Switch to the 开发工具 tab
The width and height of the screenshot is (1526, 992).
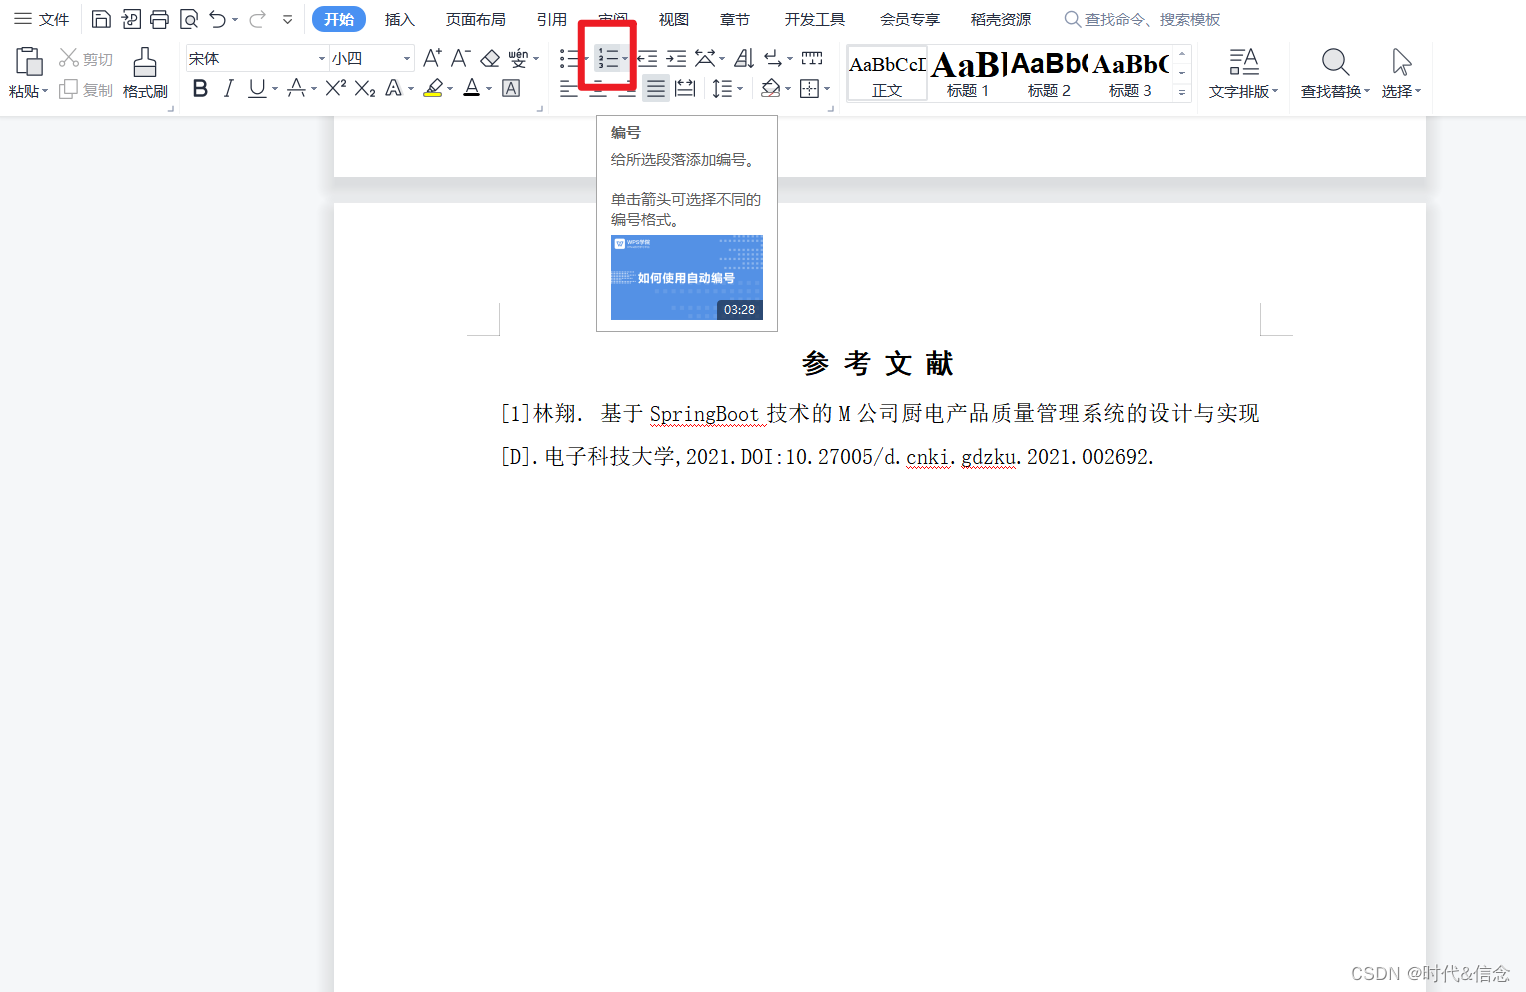[814, 19]
